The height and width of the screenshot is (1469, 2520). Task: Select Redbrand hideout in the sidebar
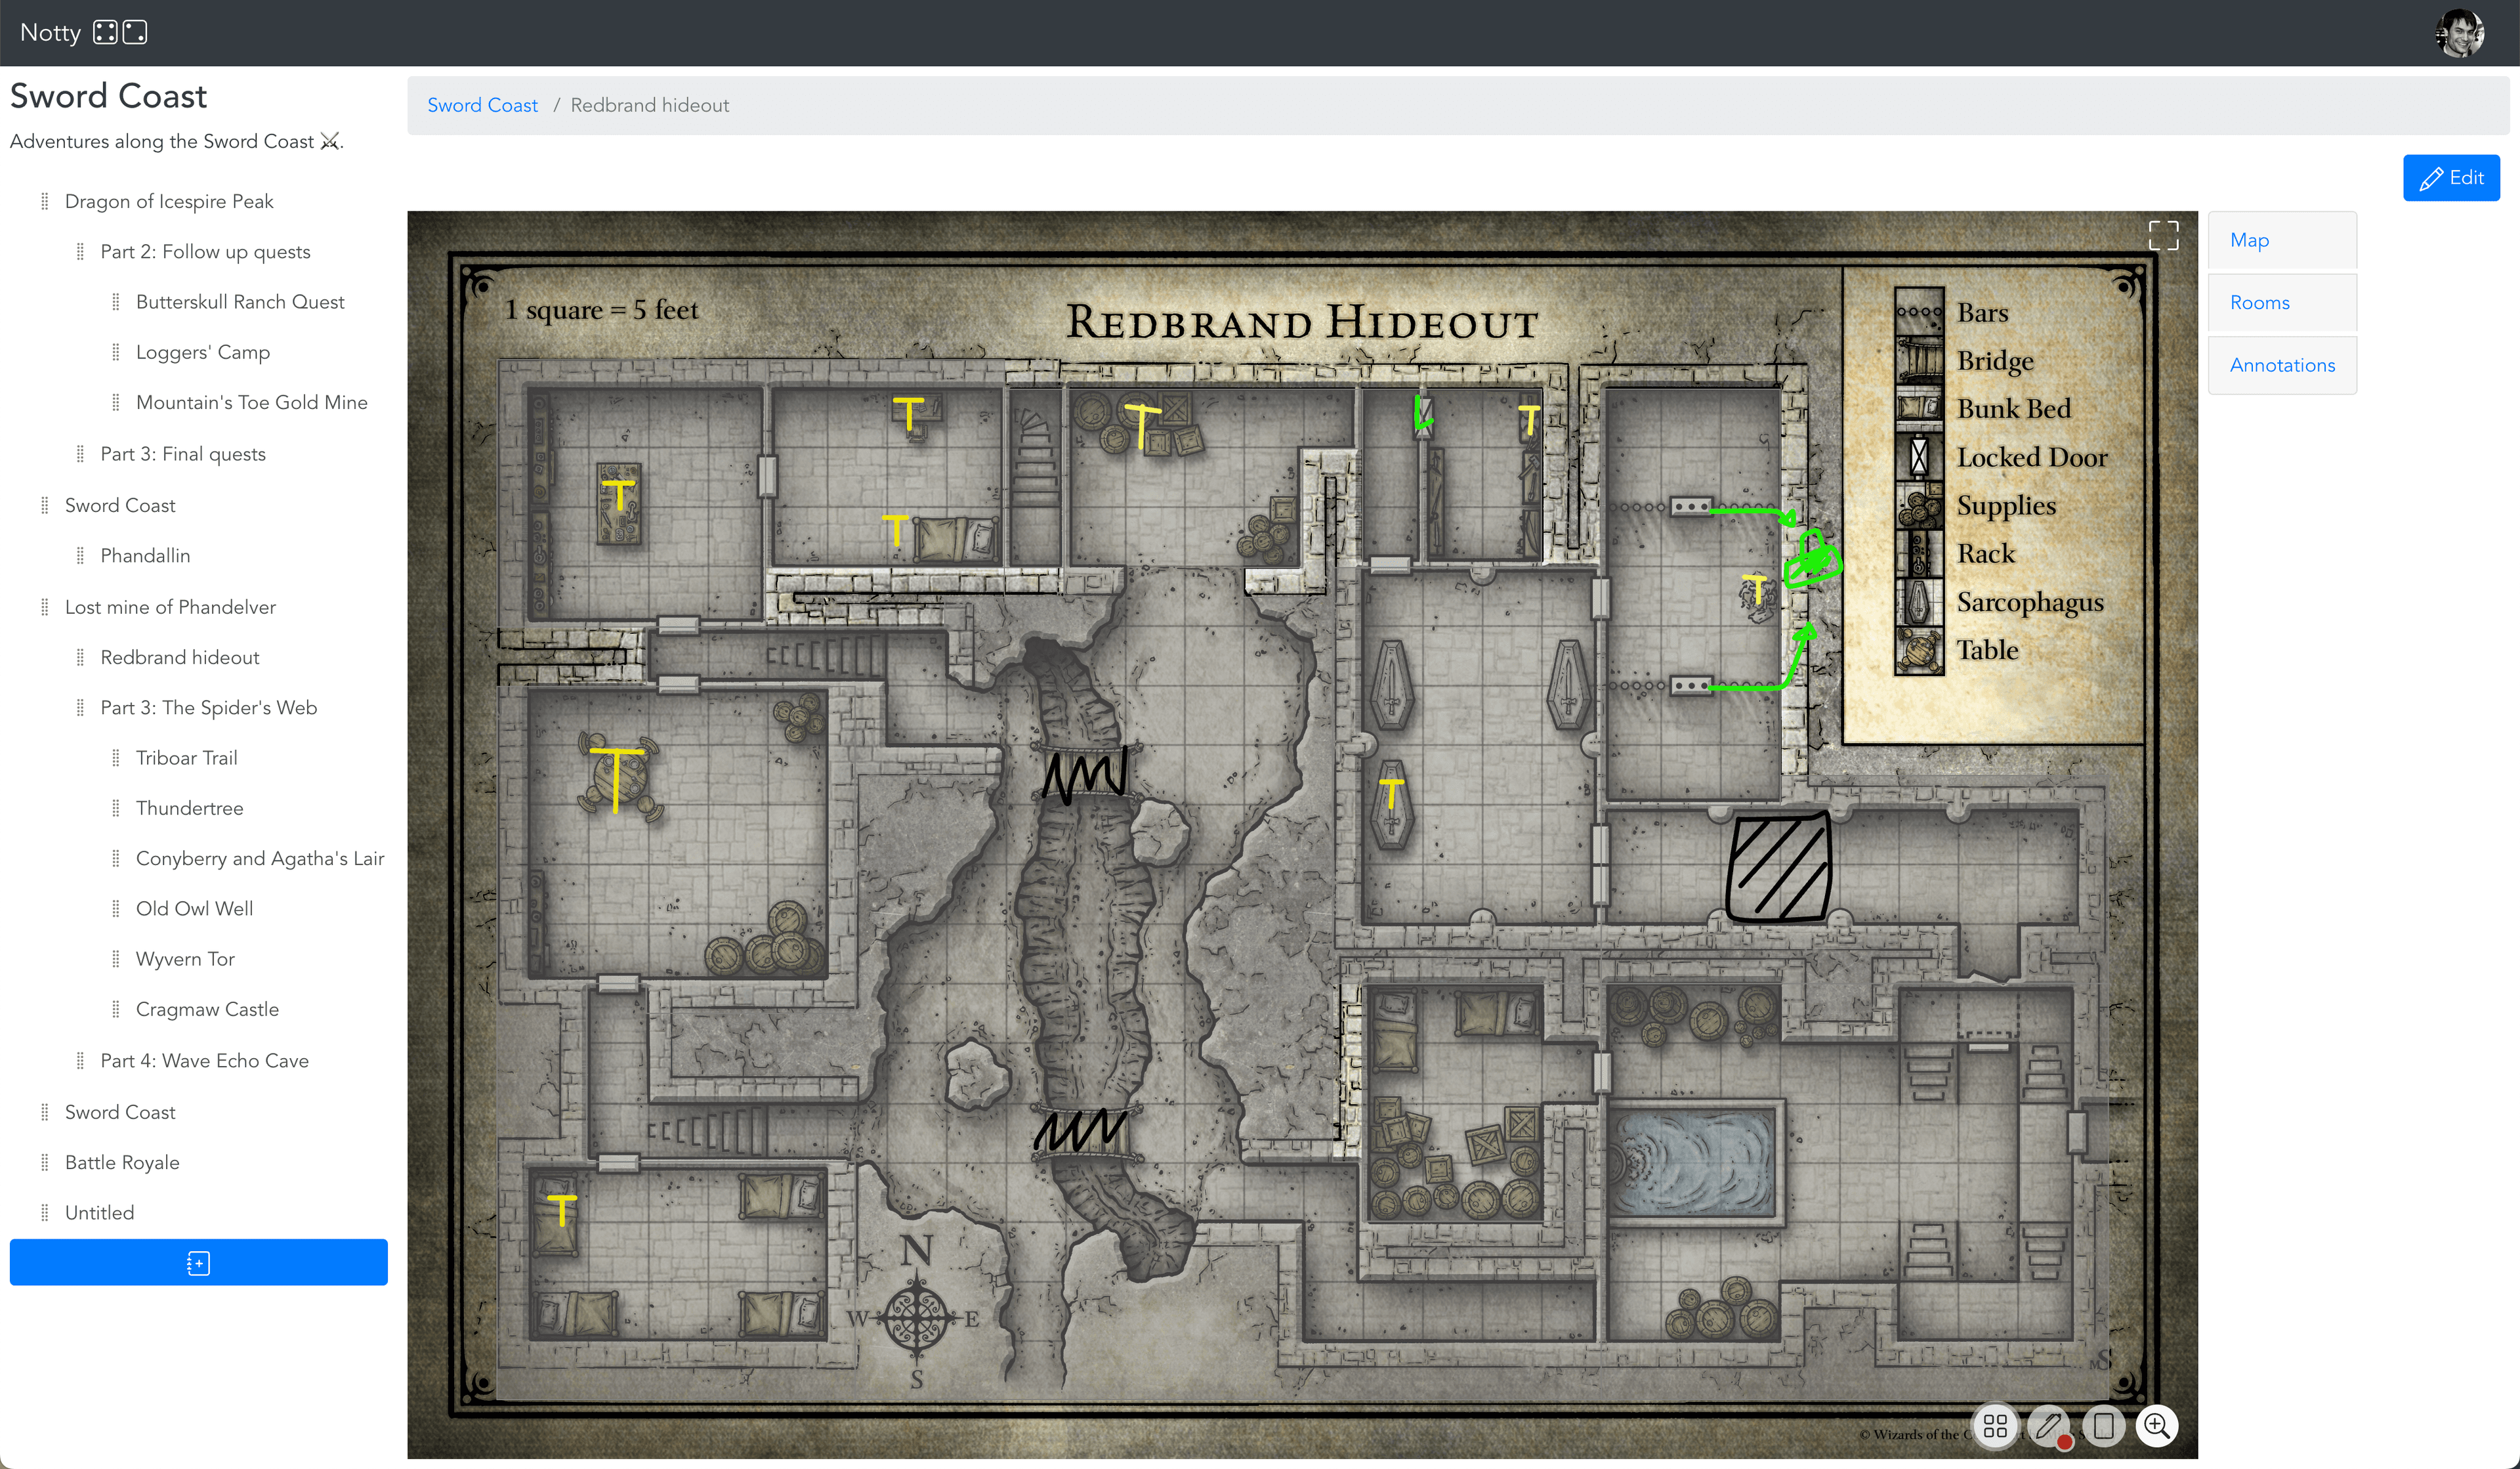[180, 657]
